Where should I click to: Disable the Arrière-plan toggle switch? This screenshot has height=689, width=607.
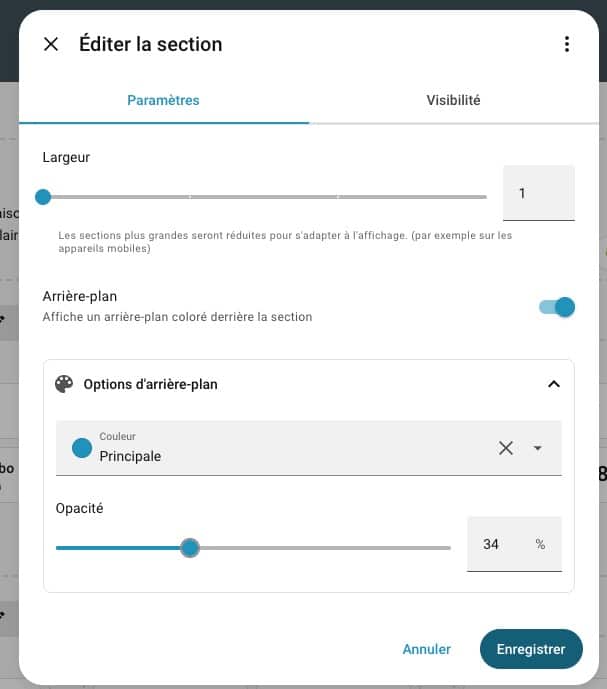(x=557, y=307)
